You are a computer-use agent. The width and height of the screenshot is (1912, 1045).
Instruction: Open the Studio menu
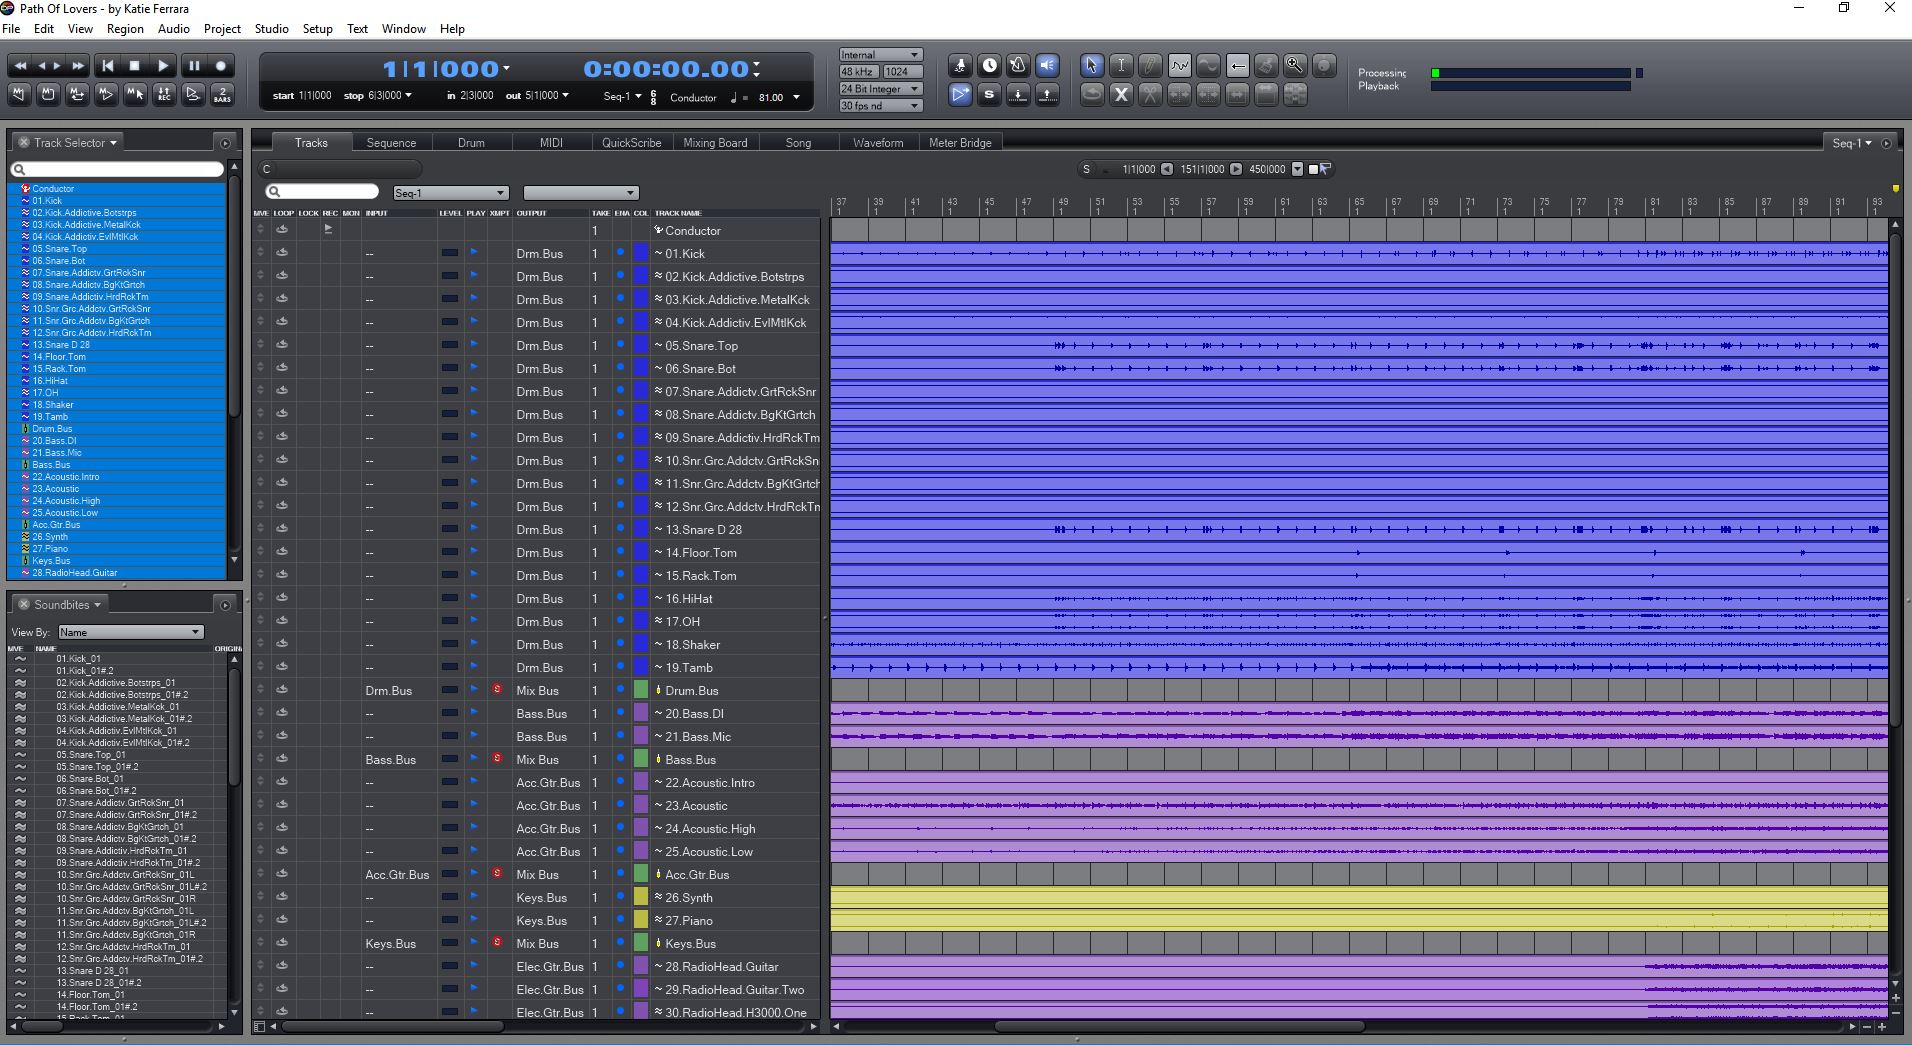click(271, 29)
